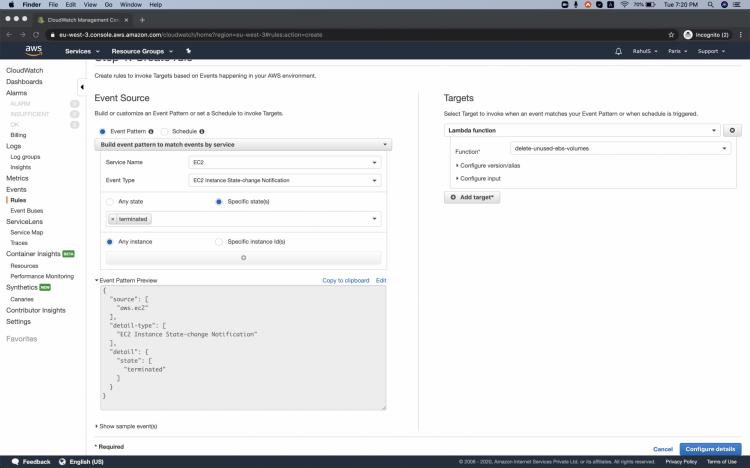Click the AWS logo home icon
This screenshot has width=750, height=468.
click(x=33, y=50)
